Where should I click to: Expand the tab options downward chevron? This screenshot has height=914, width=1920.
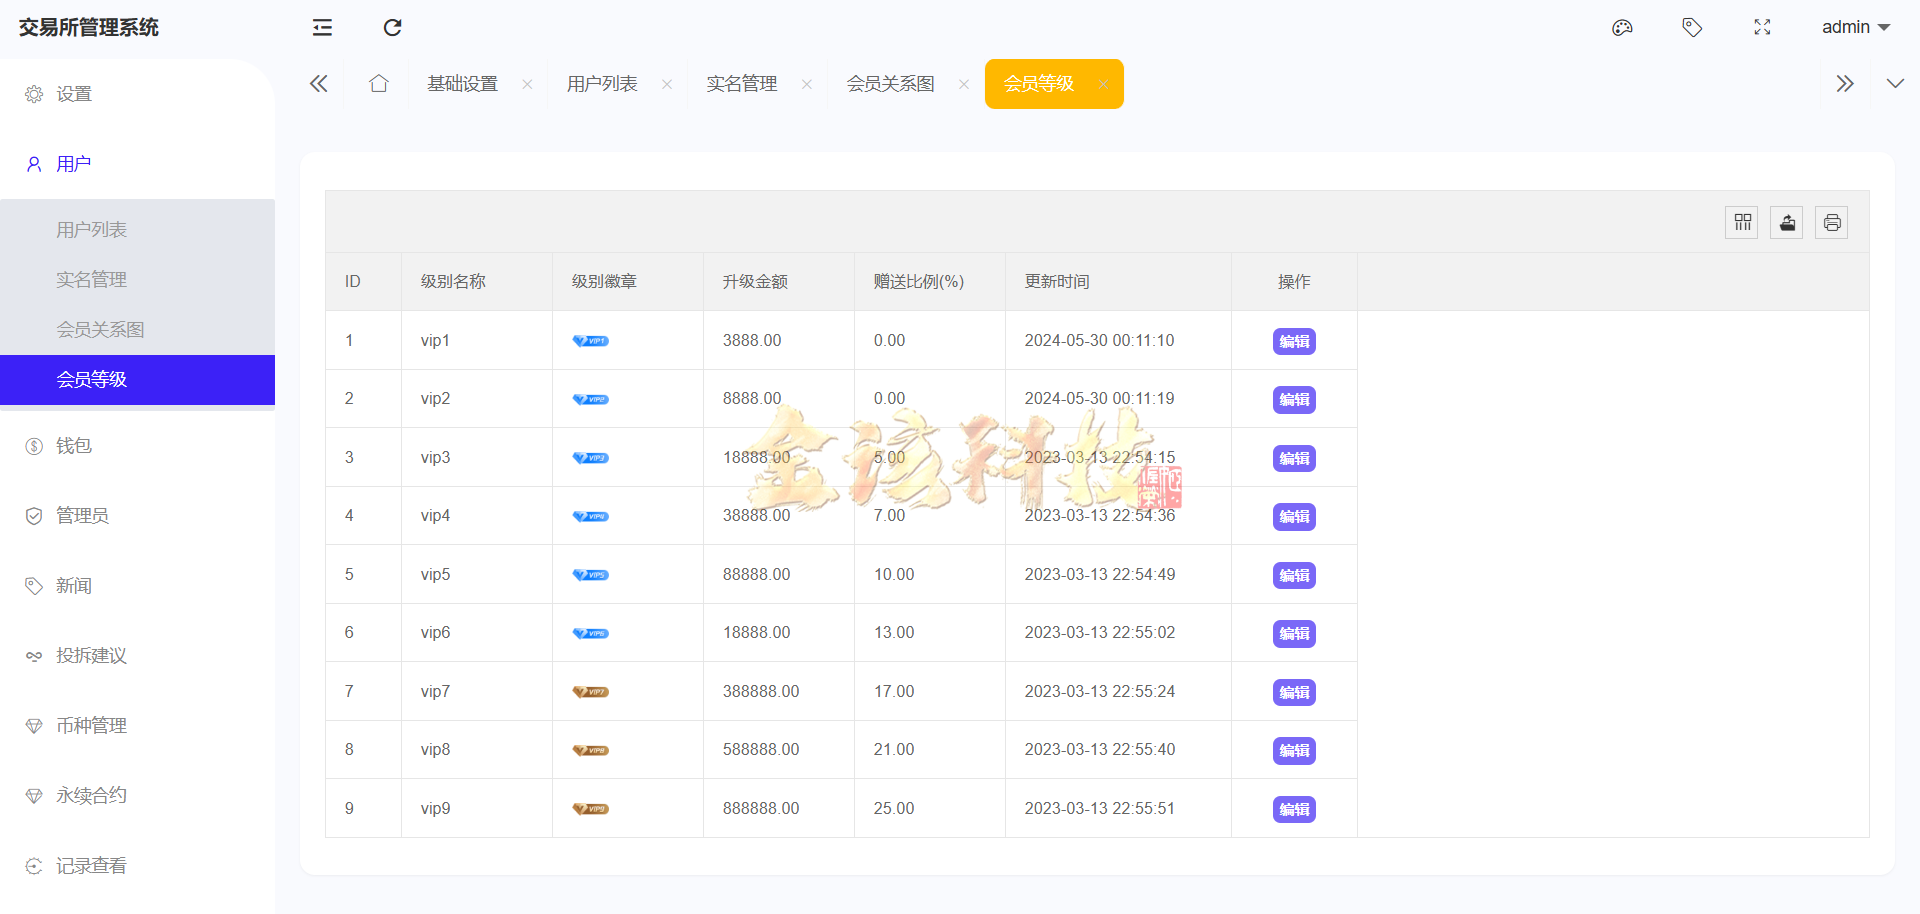[x=1896, y=83]
